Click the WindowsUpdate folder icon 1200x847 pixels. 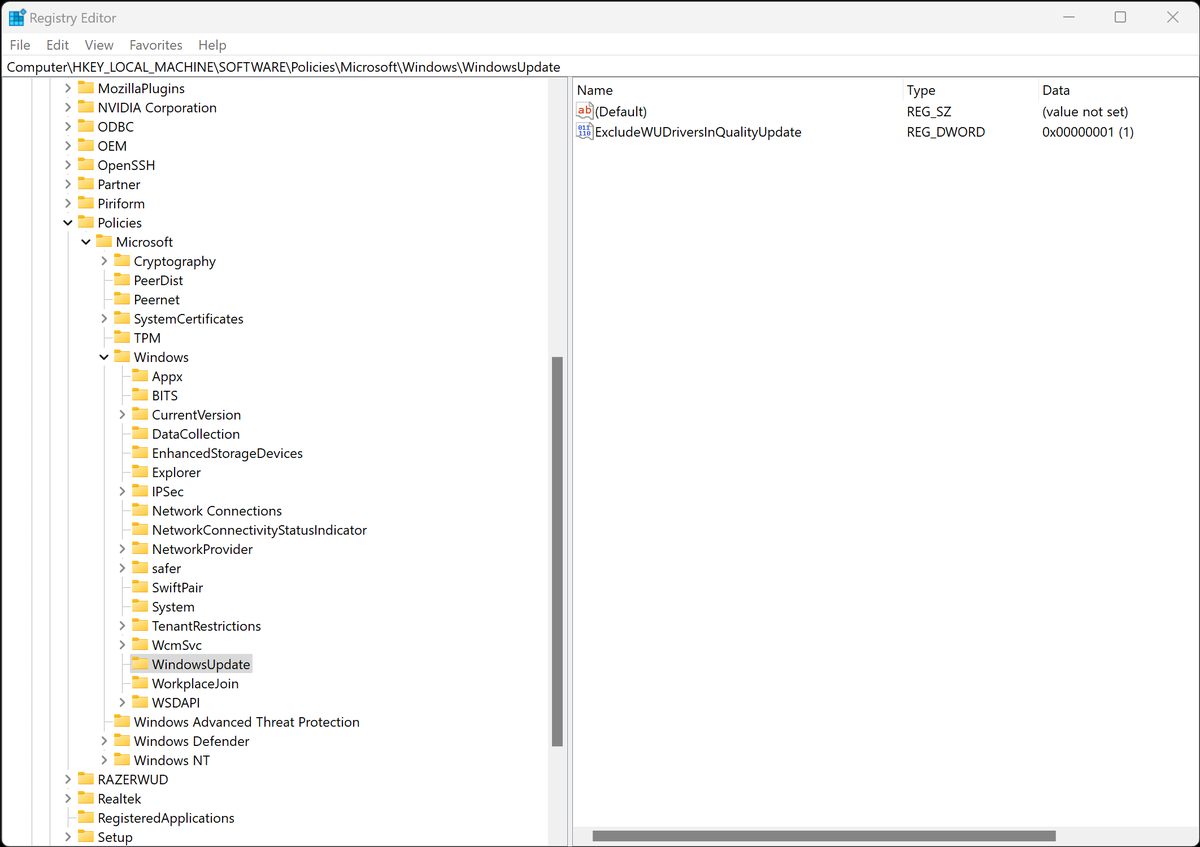pyautogui.click(x=140, y=664)
